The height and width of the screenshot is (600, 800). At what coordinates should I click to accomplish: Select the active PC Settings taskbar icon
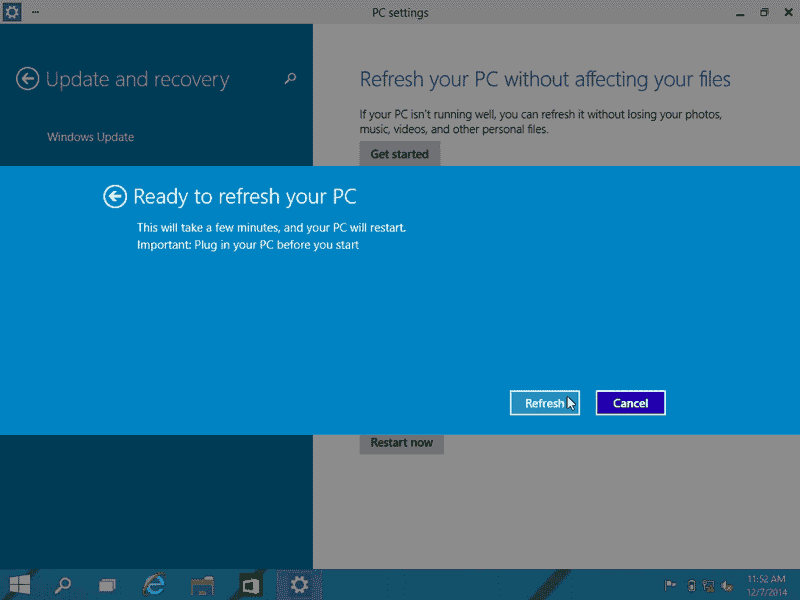[299, 584]
